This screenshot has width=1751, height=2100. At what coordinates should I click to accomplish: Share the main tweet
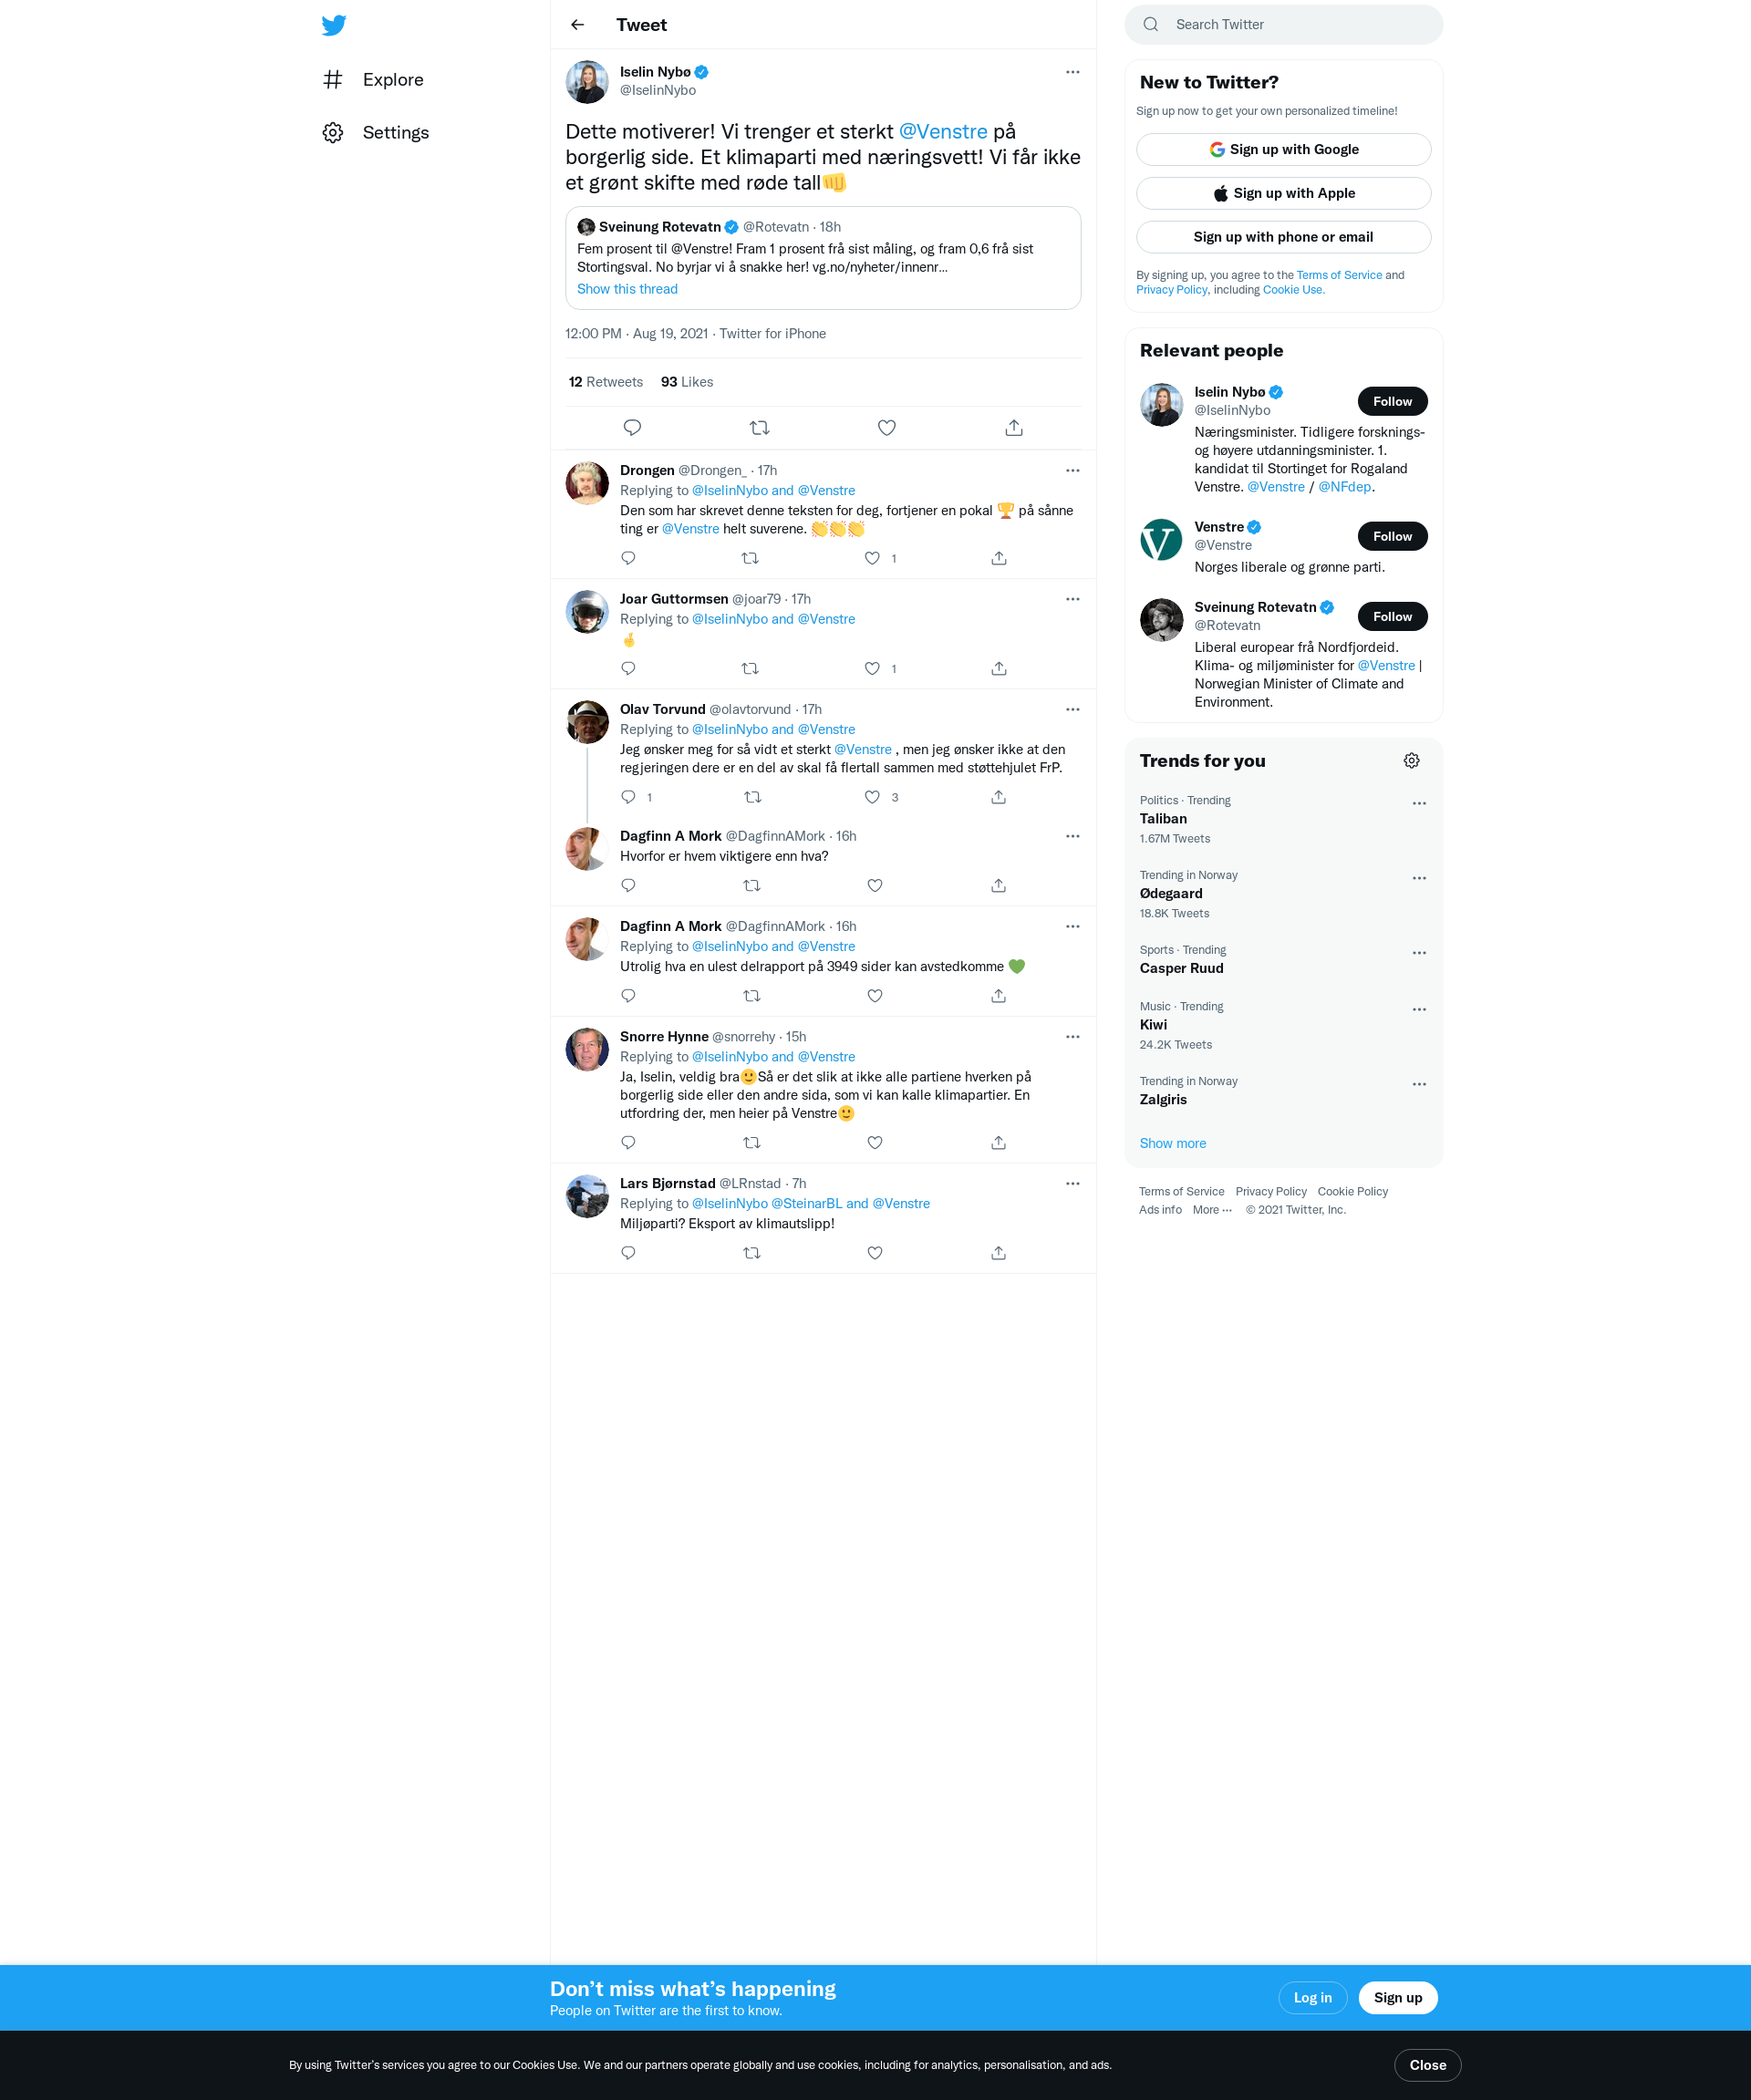point(1013,428)
